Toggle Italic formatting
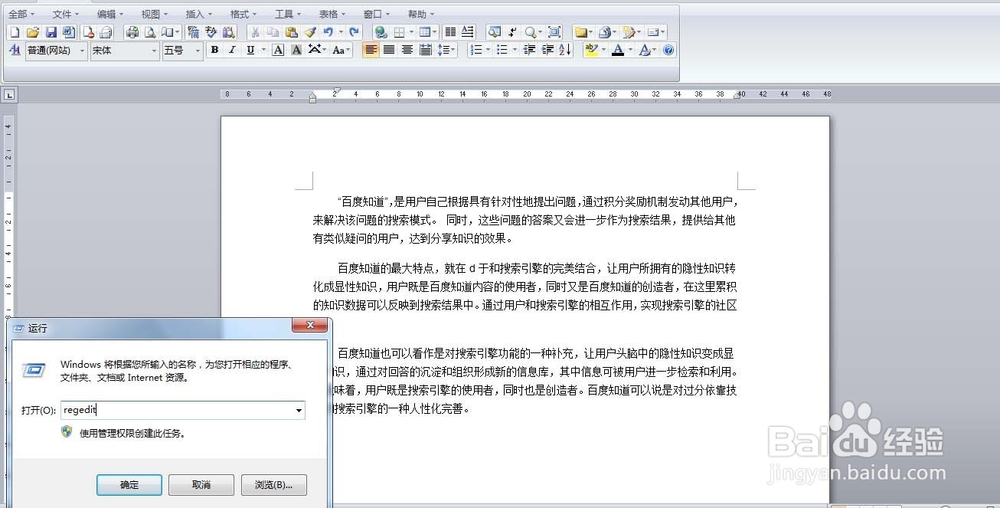 232,50
